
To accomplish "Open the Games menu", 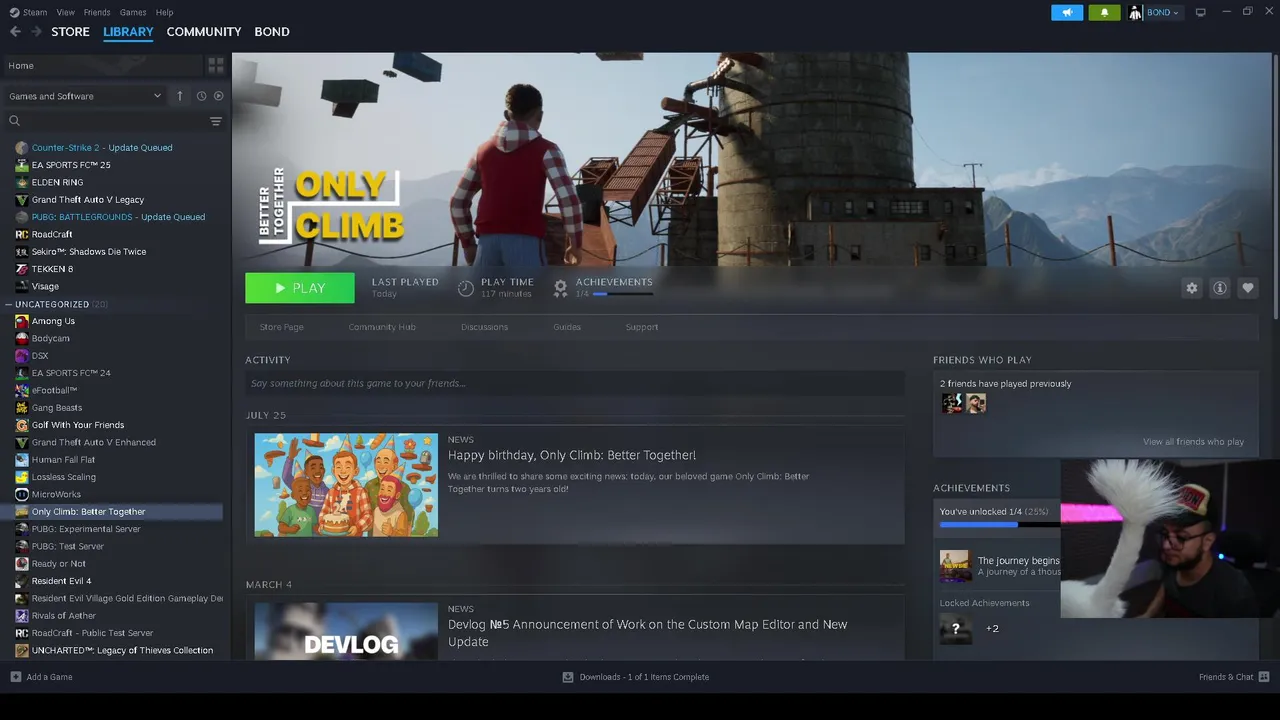I will click(133, 12).
